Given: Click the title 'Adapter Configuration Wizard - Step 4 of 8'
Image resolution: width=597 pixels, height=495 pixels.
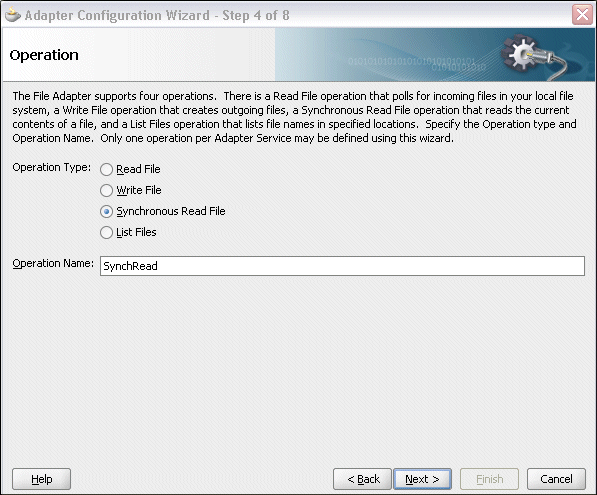Looking at the screenshot, I should click(x=157, y=15).
